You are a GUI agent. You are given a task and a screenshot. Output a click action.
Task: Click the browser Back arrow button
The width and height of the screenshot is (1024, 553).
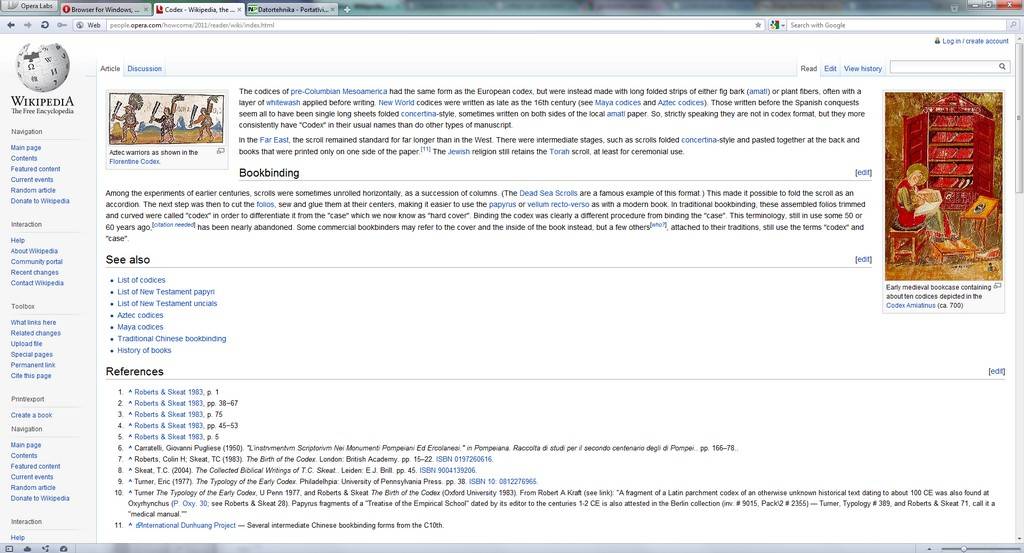(10, 24)
